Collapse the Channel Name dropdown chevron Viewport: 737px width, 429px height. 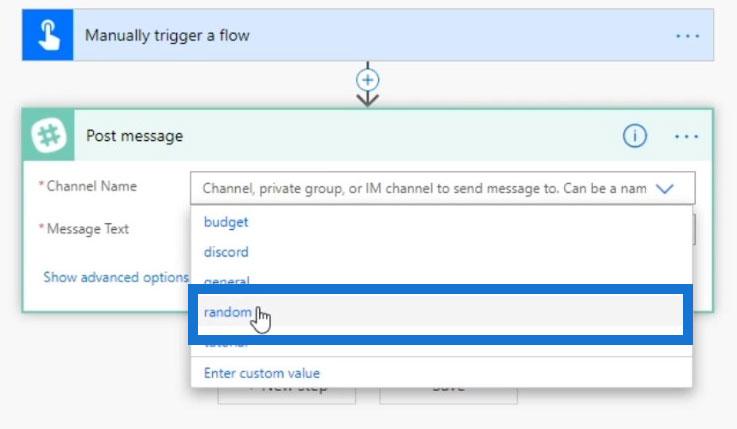[665, 189]
